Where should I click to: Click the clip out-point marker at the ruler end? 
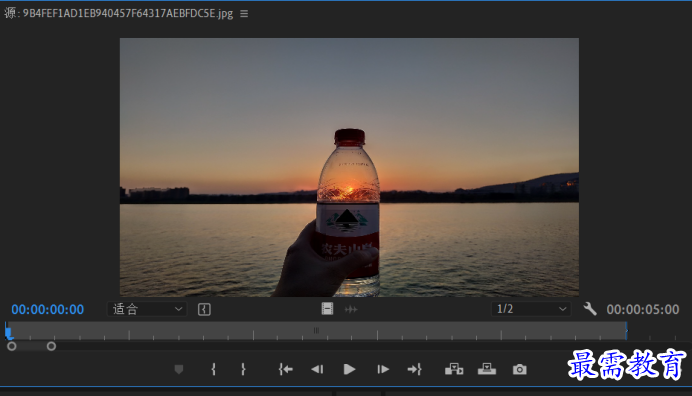(626, 331)
